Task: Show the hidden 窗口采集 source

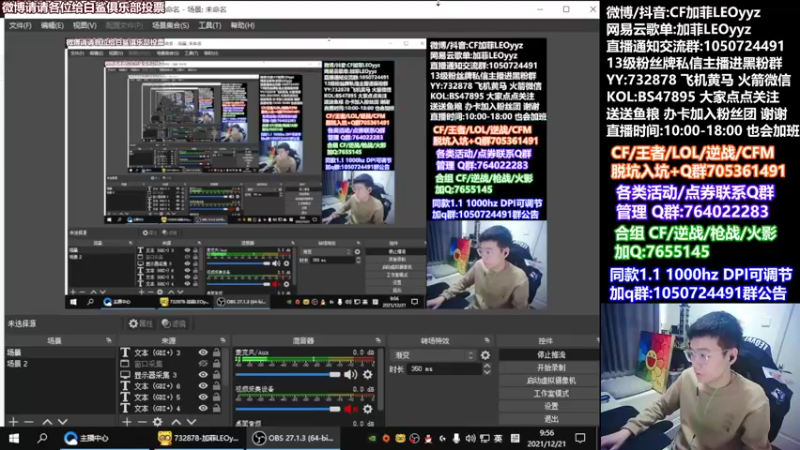Action: pos(203,364)
